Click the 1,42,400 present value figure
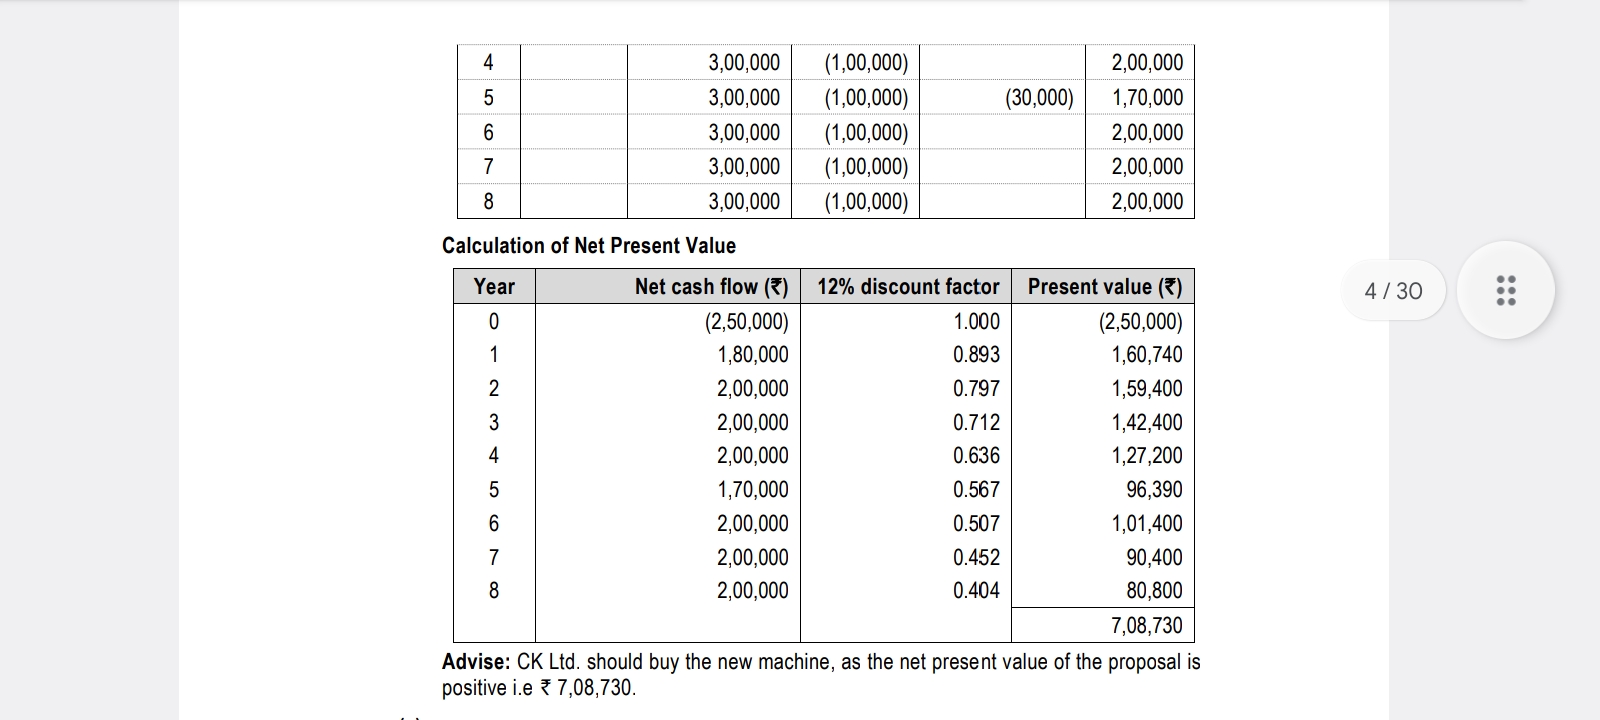The width and height of the screenshot is (1600, 720). [1146, 423]
